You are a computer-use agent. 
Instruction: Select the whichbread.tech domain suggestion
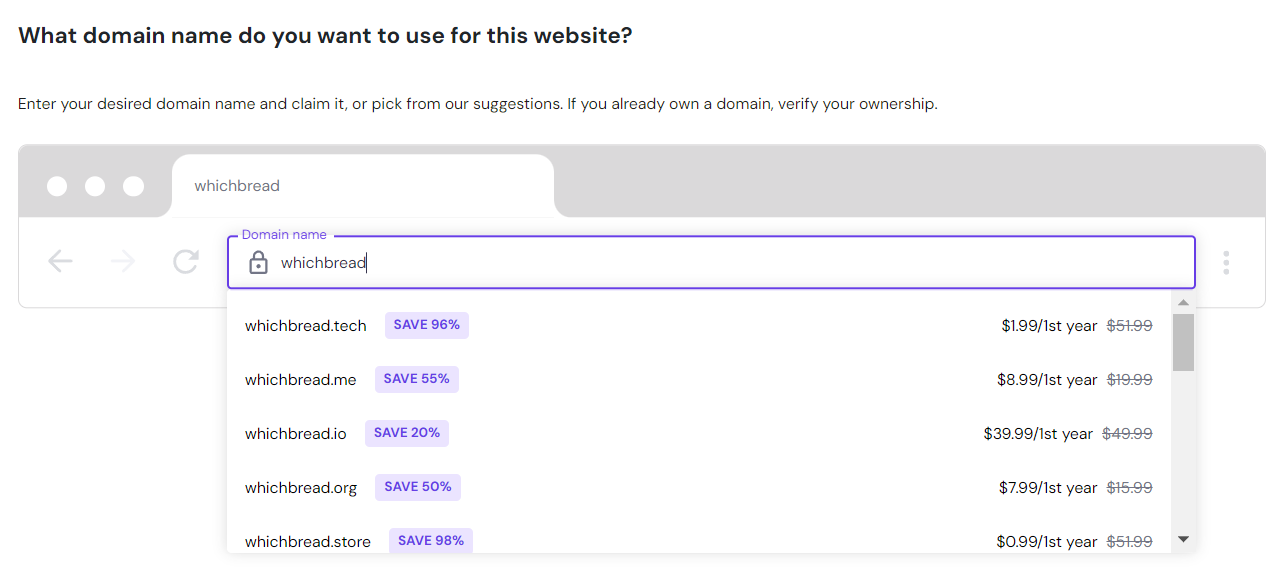click(x=306, y=325)
